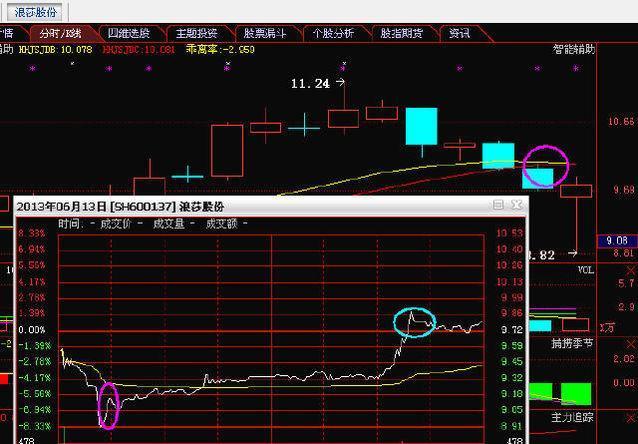
Task: Switch to the 股指期货 tab
Action: pyautogui.click(x=402, y=33)
